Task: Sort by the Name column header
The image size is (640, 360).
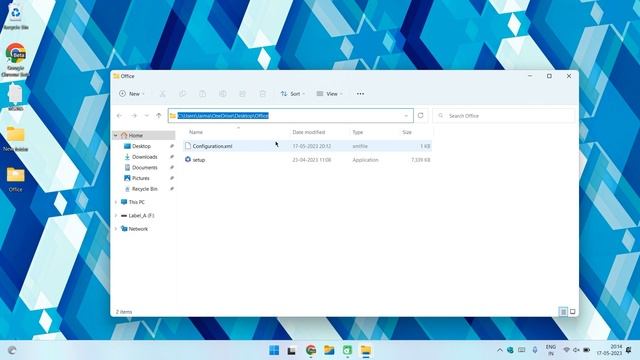Action: tap(196, 132)
